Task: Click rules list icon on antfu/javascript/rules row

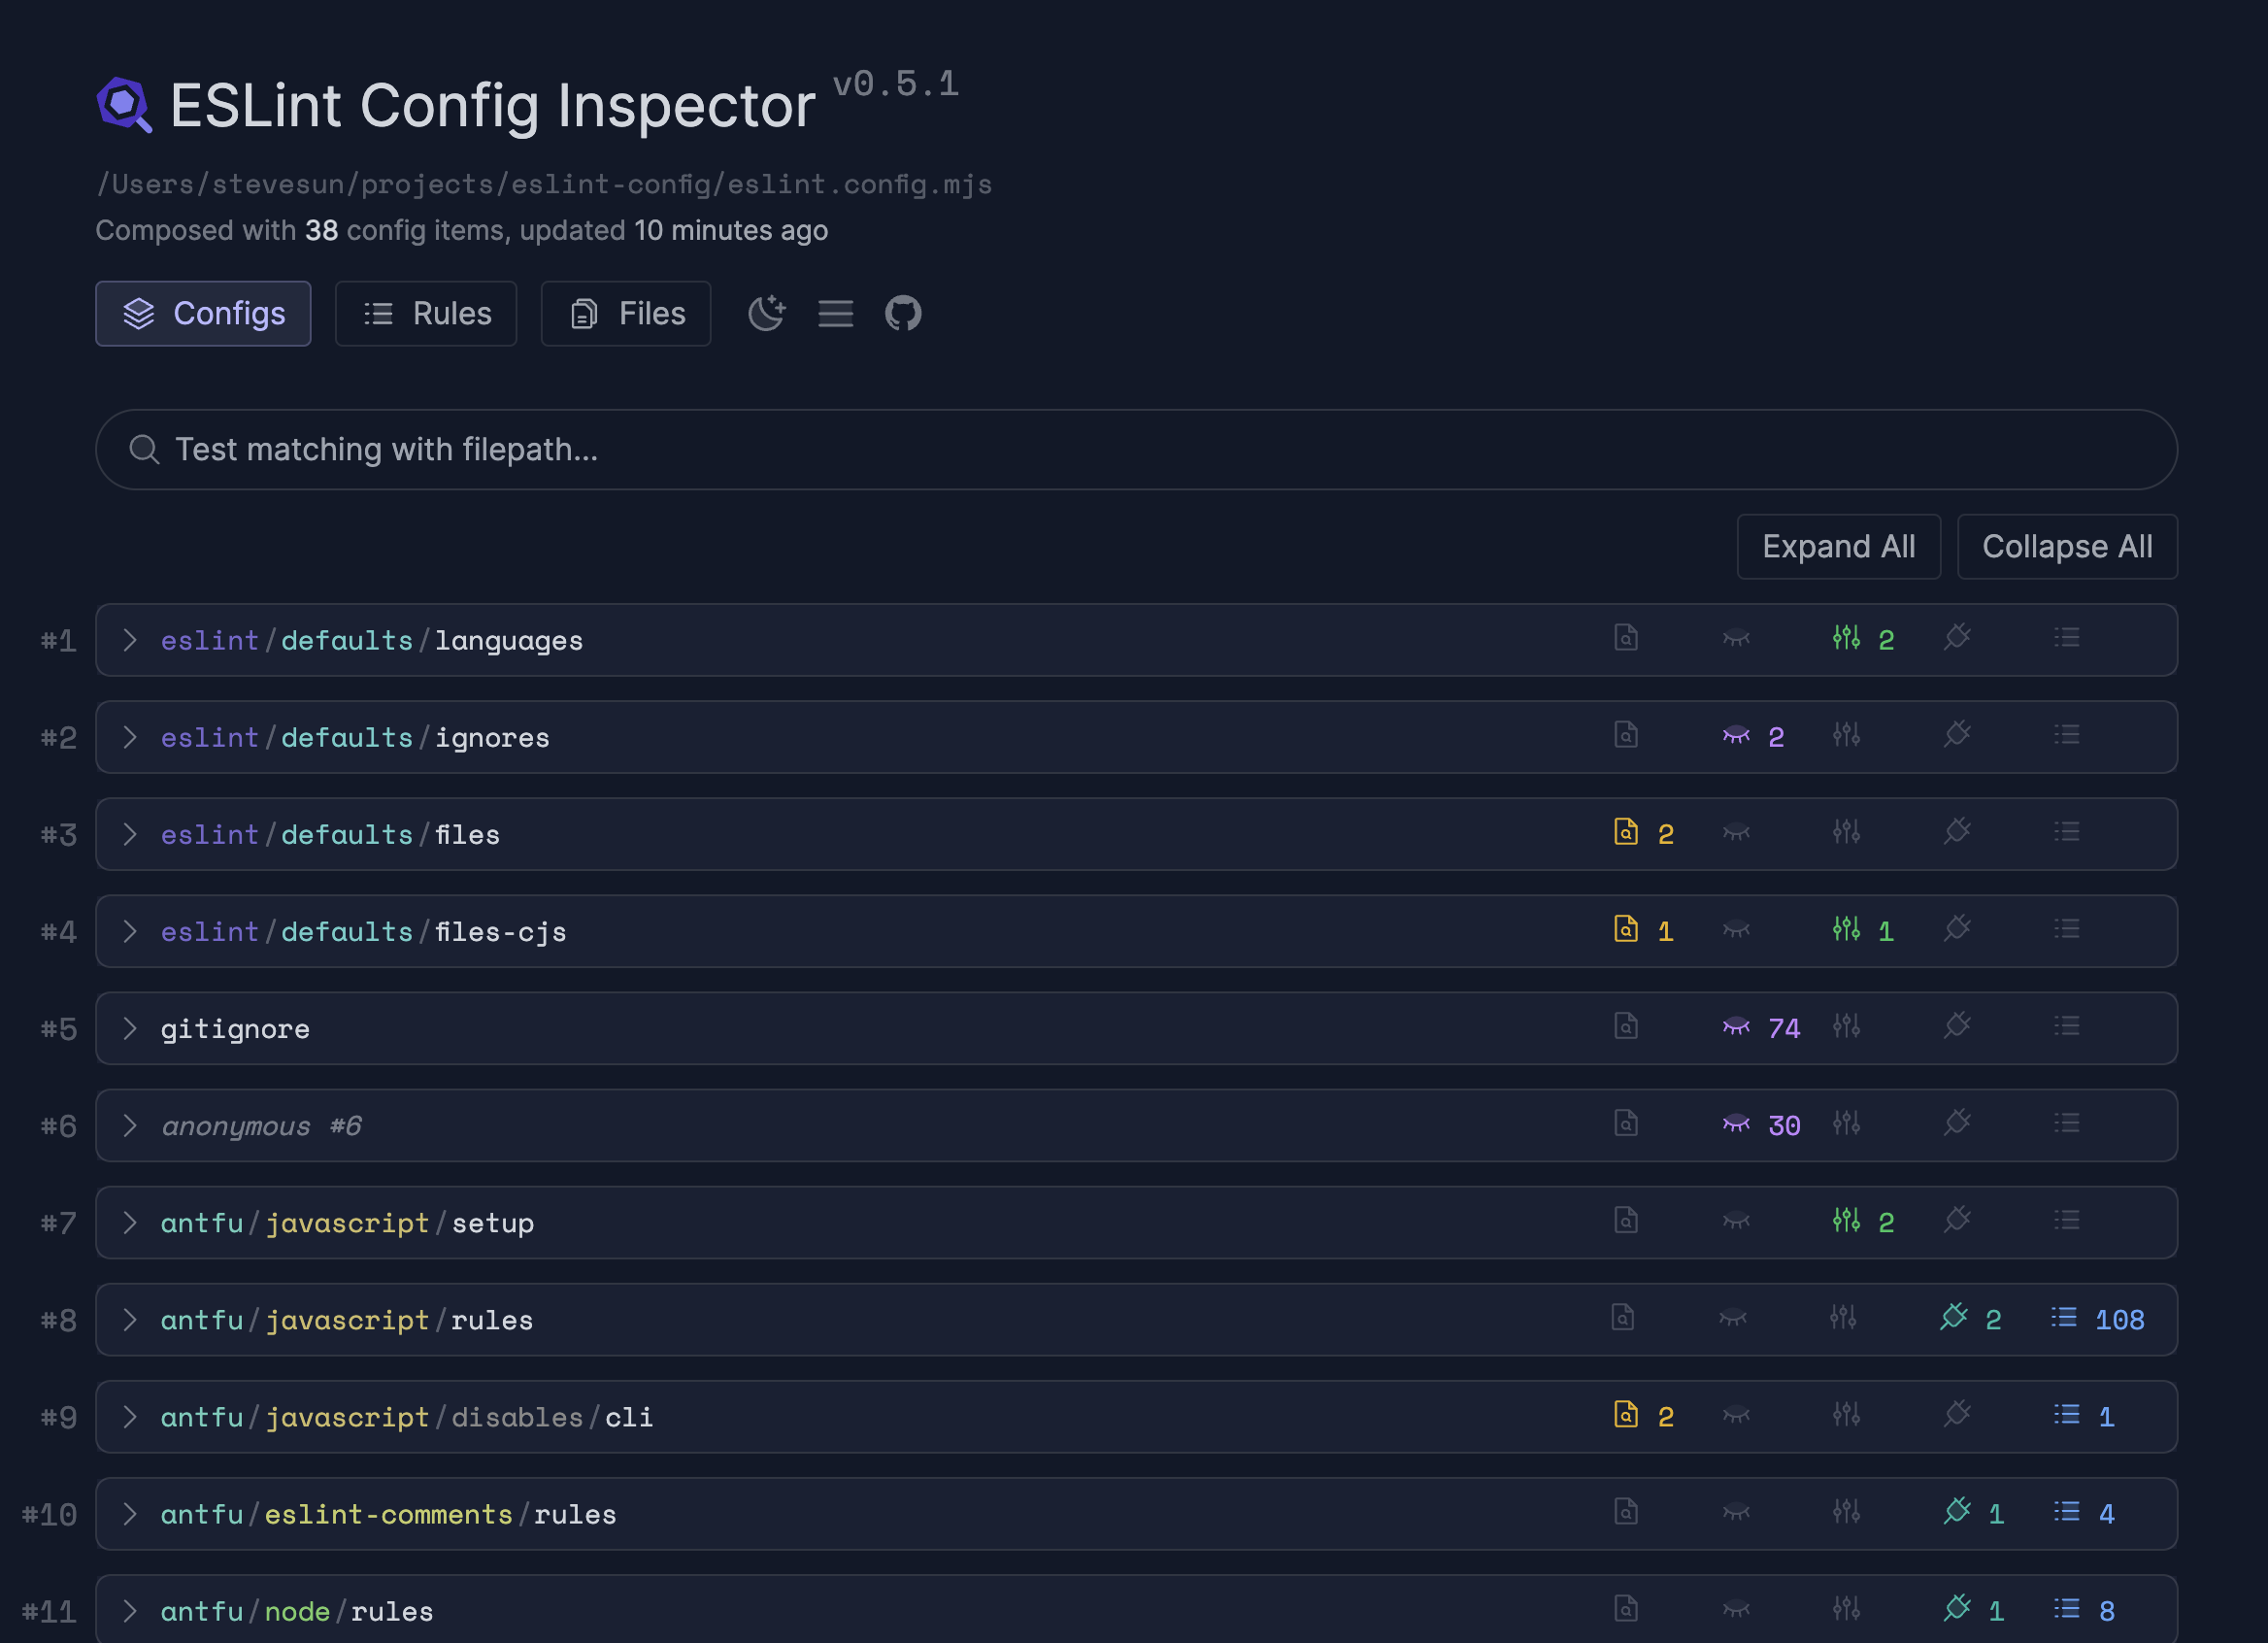Action: [x=2063, y=1318]
